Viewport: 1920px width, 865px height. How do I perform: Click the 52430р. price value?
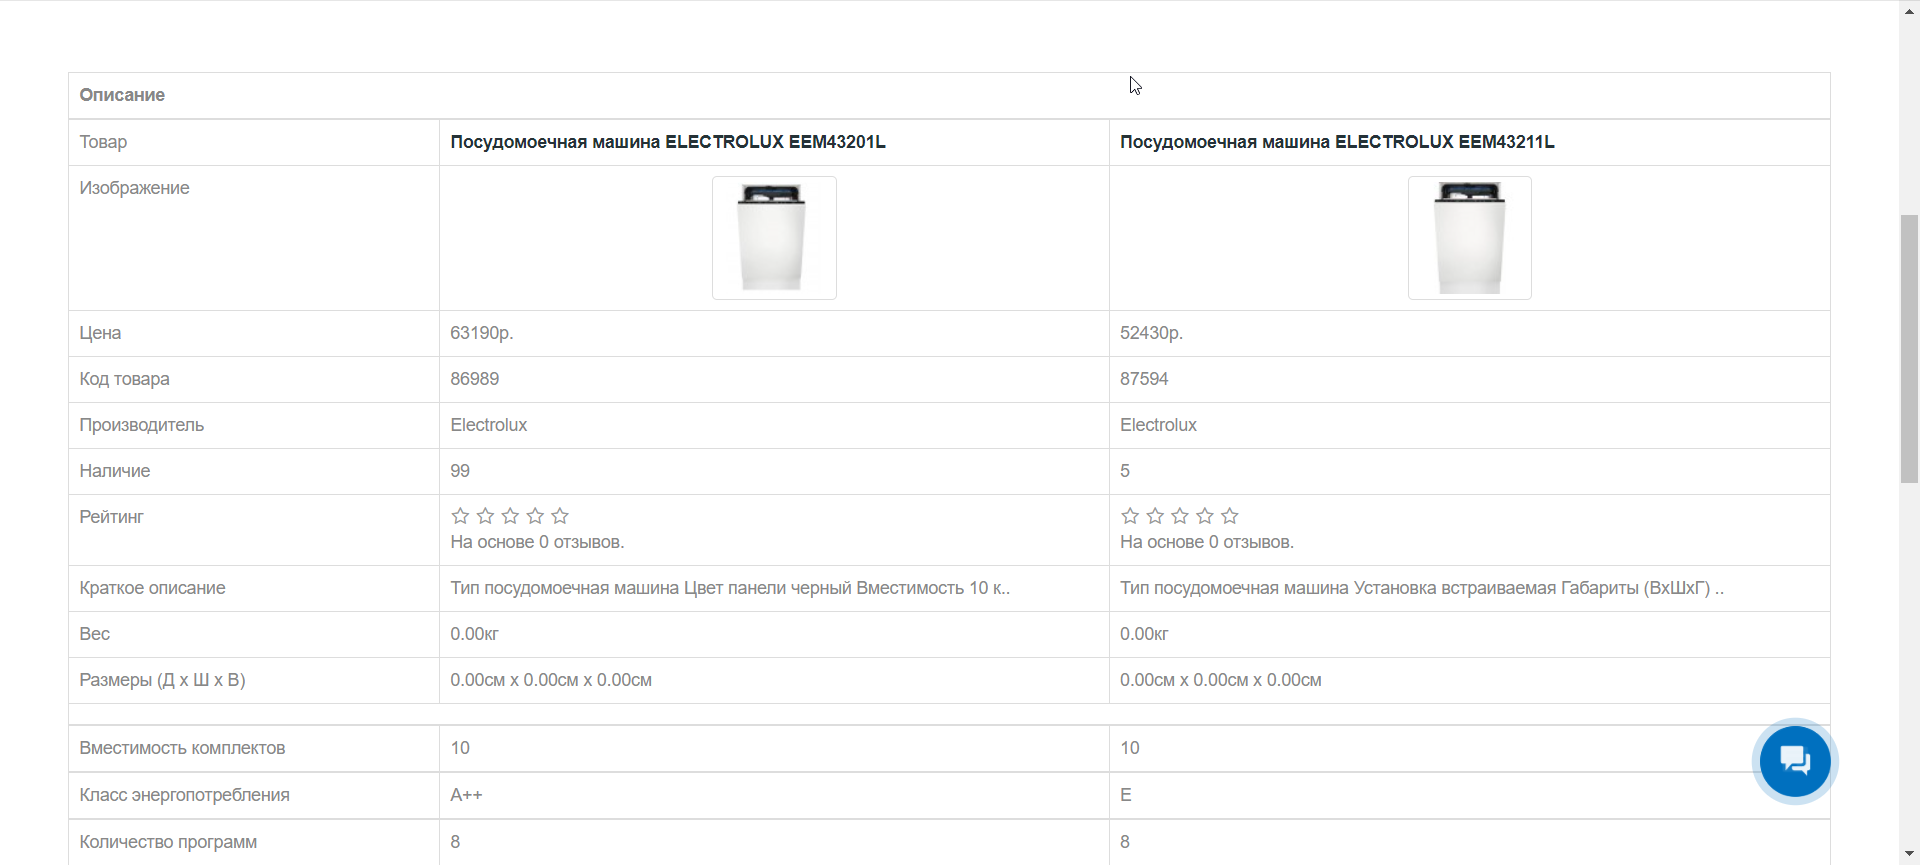pos(1151,333)
